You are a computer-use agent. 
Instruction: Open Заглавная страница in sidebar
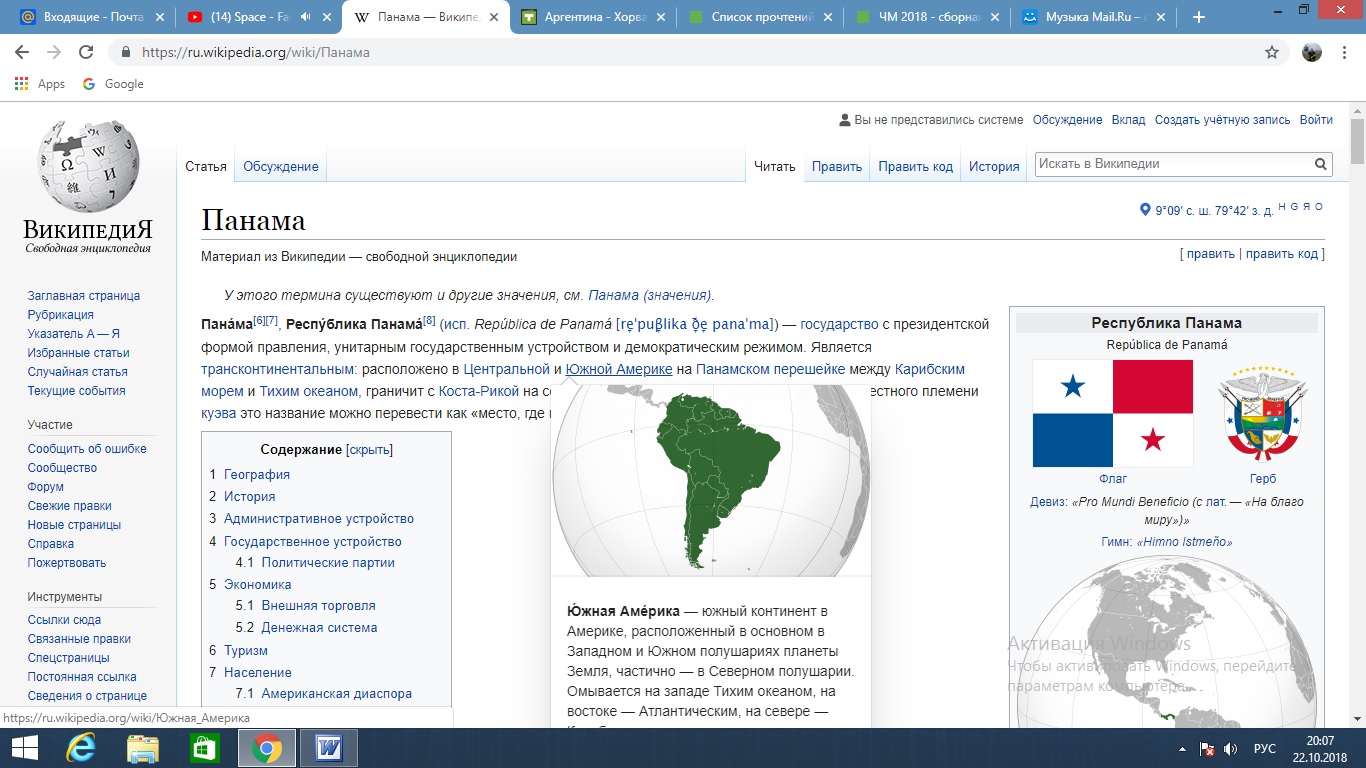pyautogui.click(x=84, y=296)
